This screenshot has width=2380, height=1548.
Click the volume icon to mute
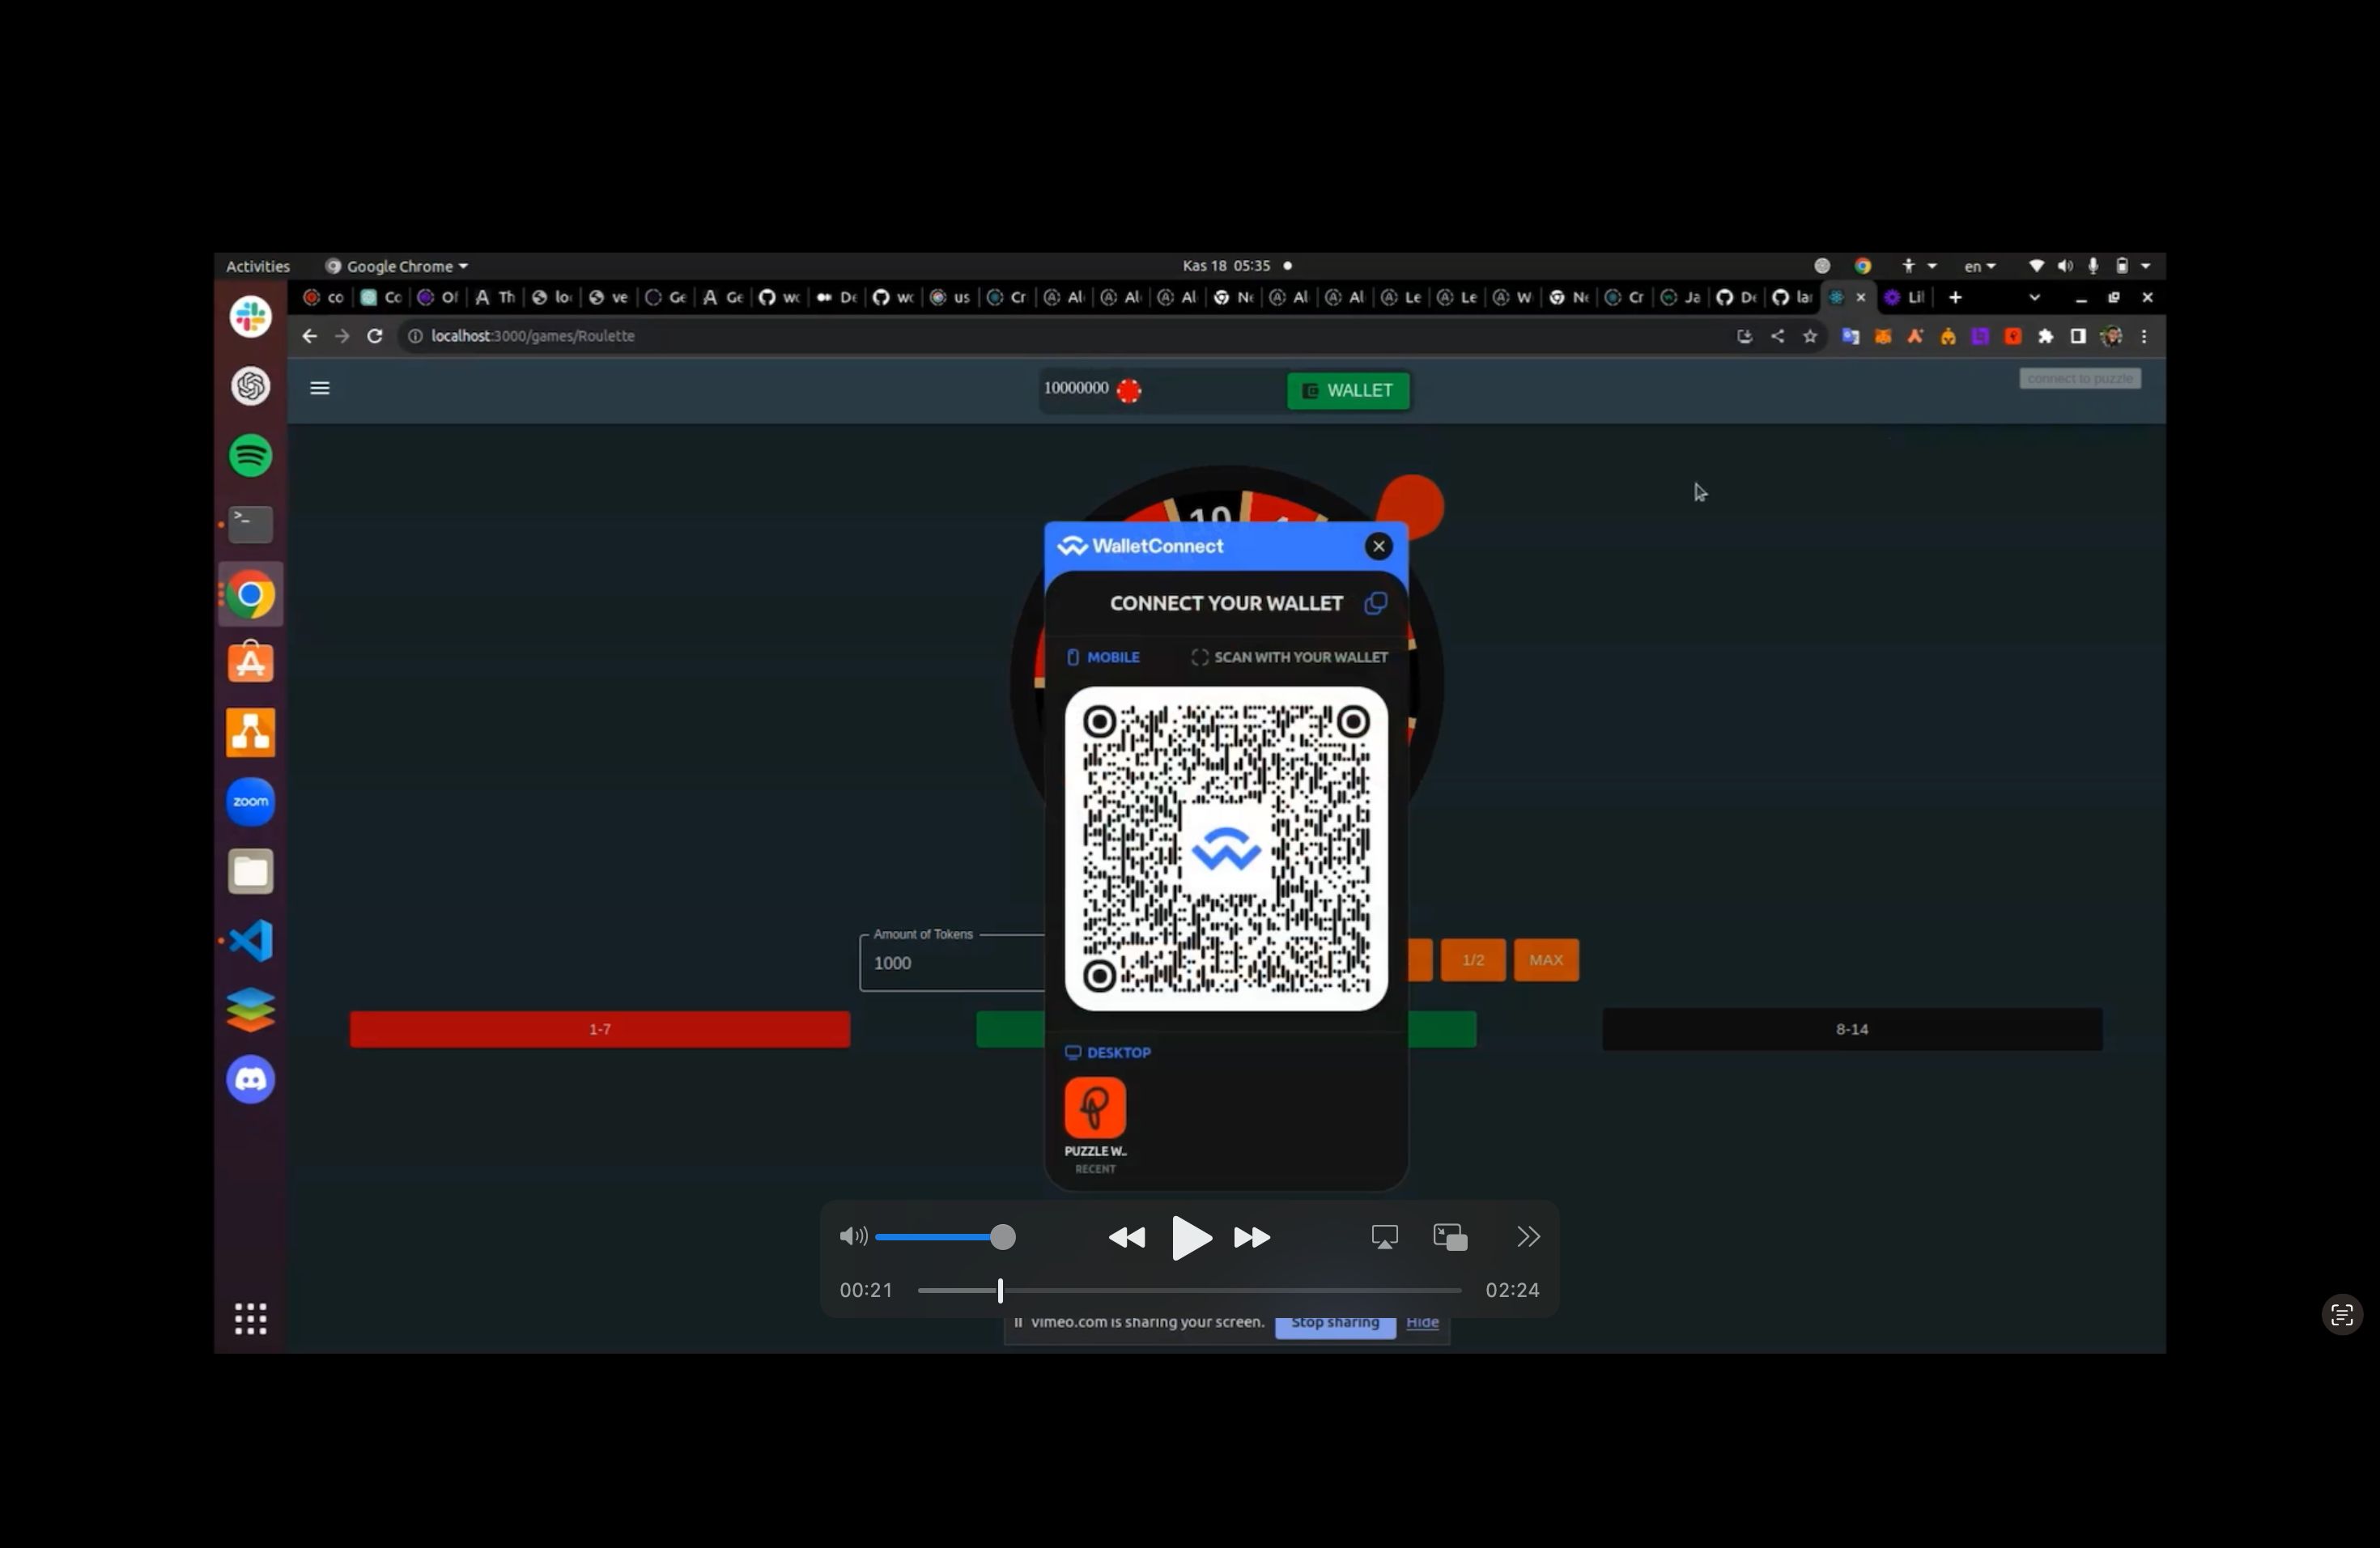click(852, 1235)
